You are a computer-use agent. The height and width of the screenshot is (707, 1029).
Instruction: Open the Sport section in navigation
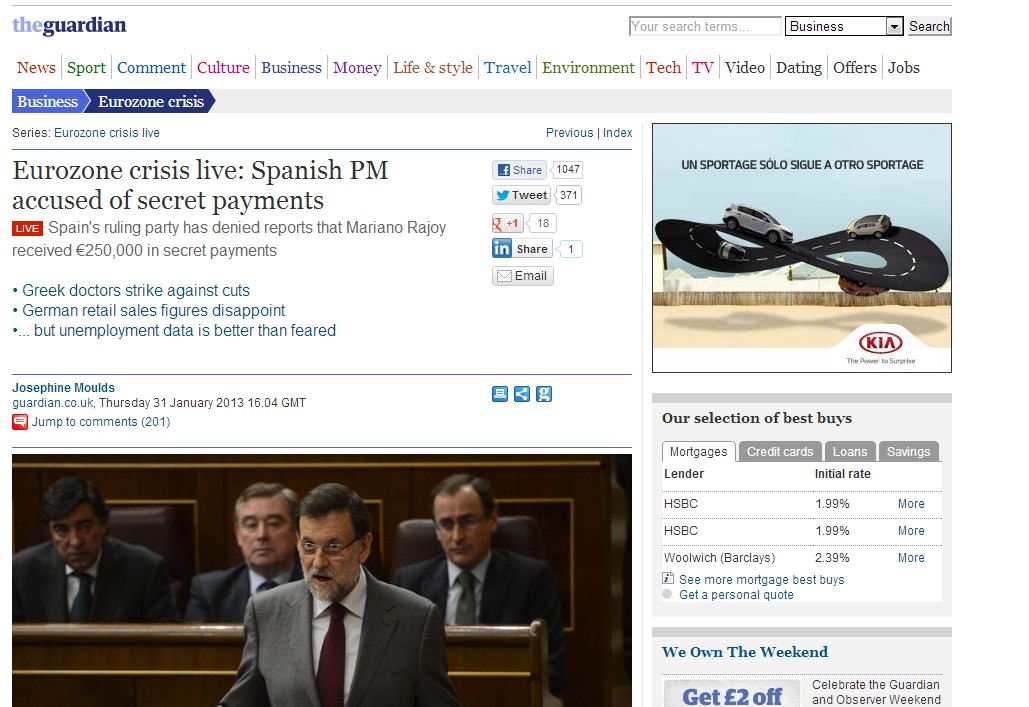[x=86, y=68]
